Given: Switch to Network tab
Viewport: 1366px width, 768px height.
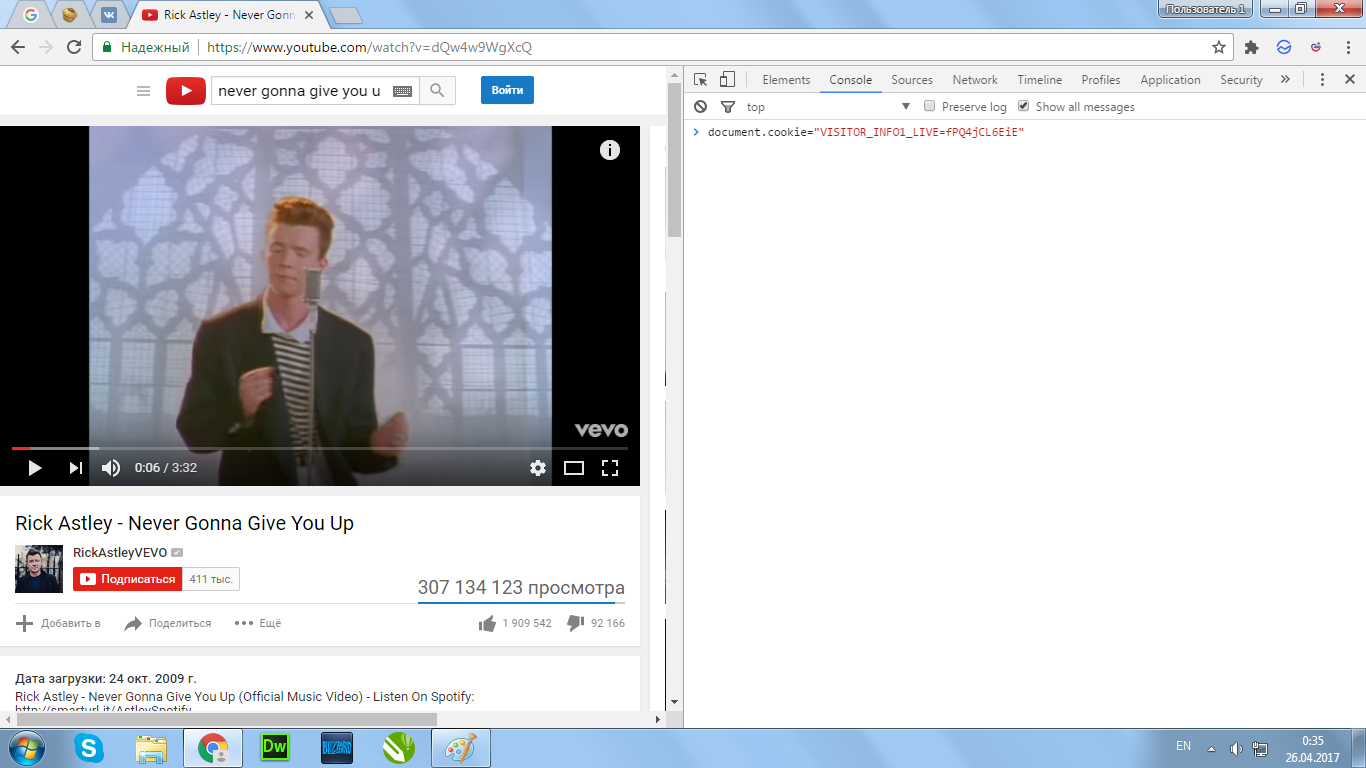Looking at the screenshot, I should click(975, 80).
